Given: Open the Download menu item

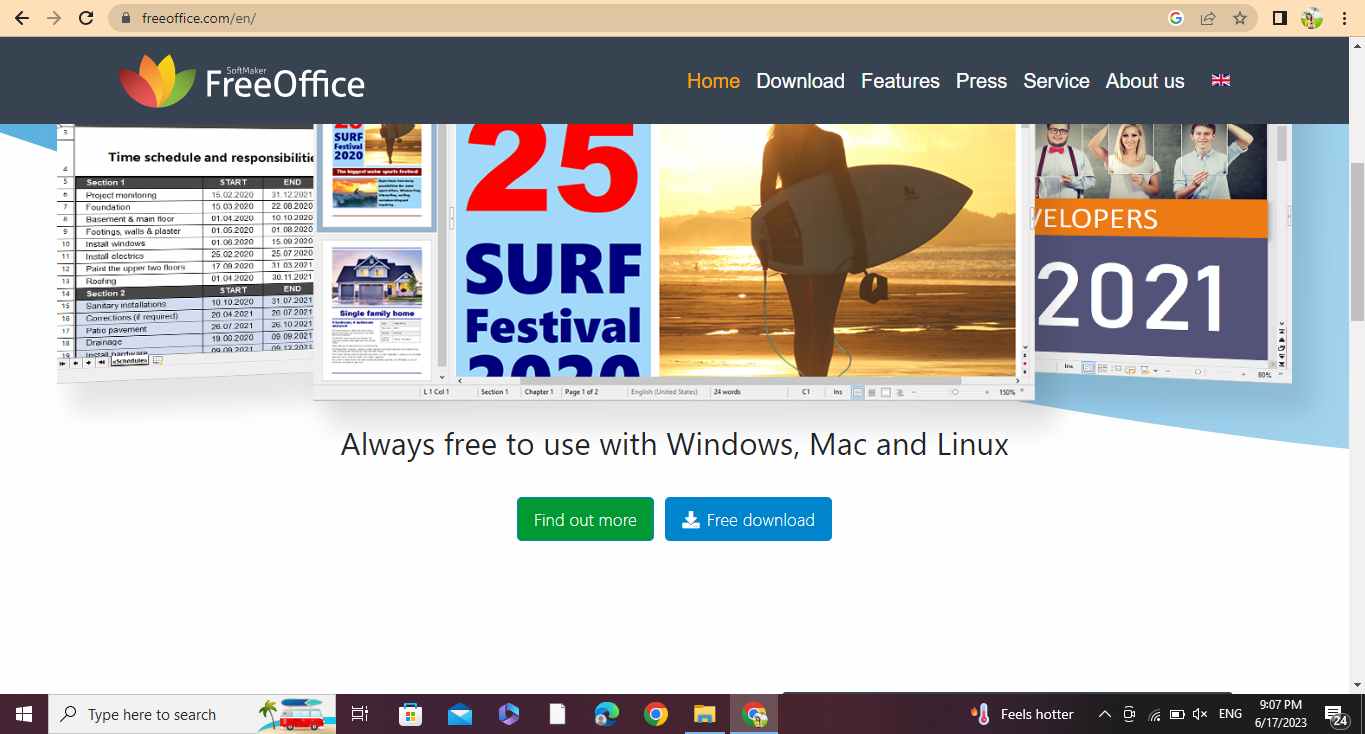Looking at the screenshot, I should coord(800,81).
